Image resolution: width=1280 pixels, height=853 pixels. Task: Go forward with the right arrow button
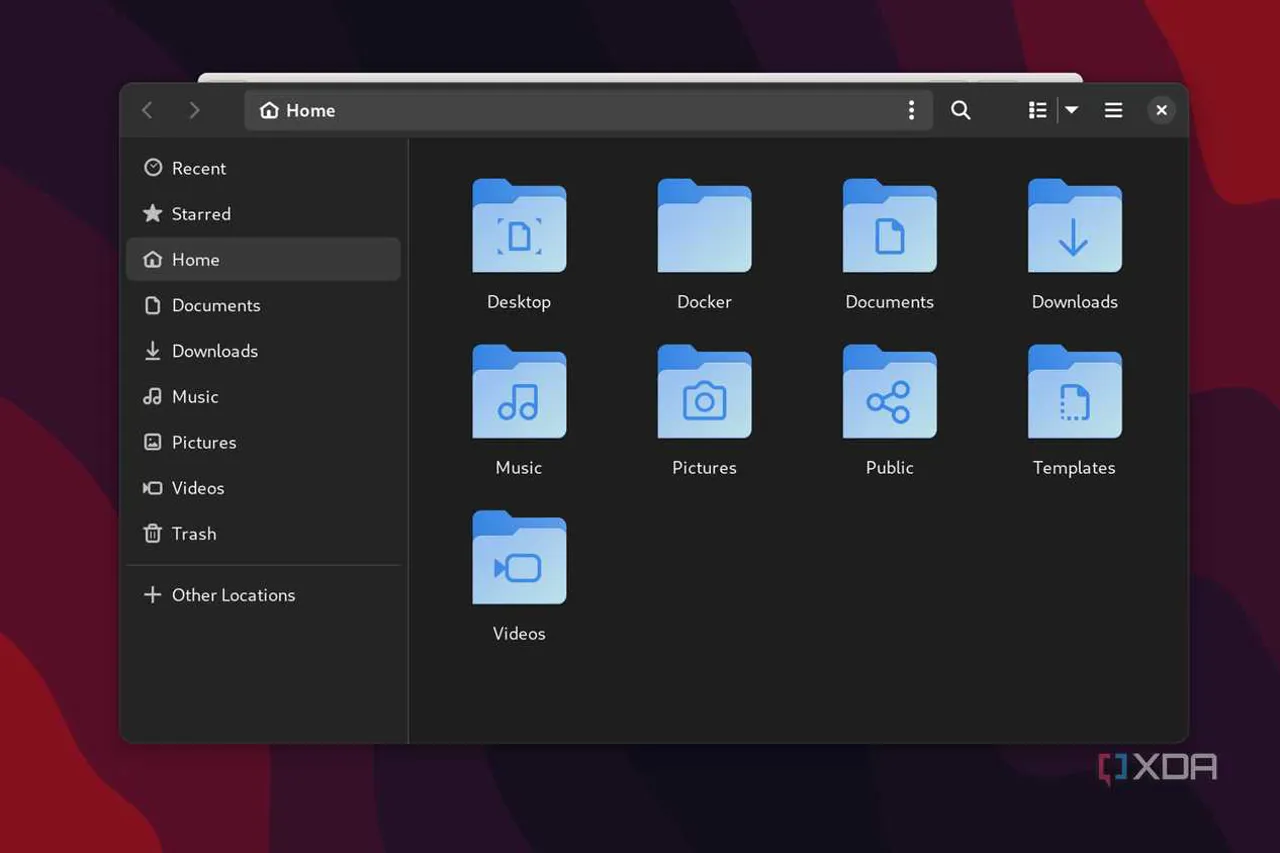click(194, 110)
